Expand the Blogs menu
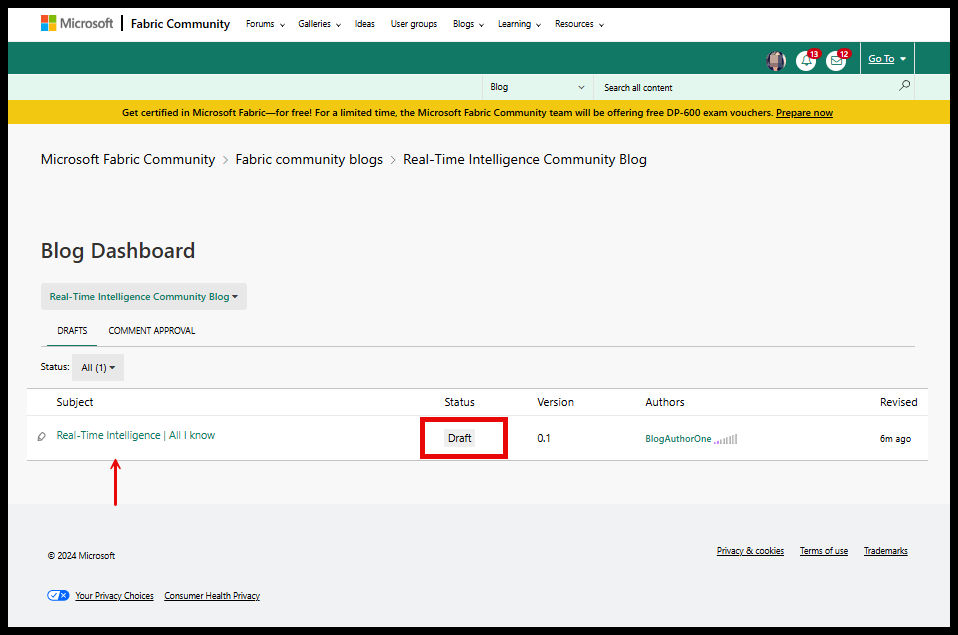The height and width of the screenshot is (635, 958). click(468, 24)
